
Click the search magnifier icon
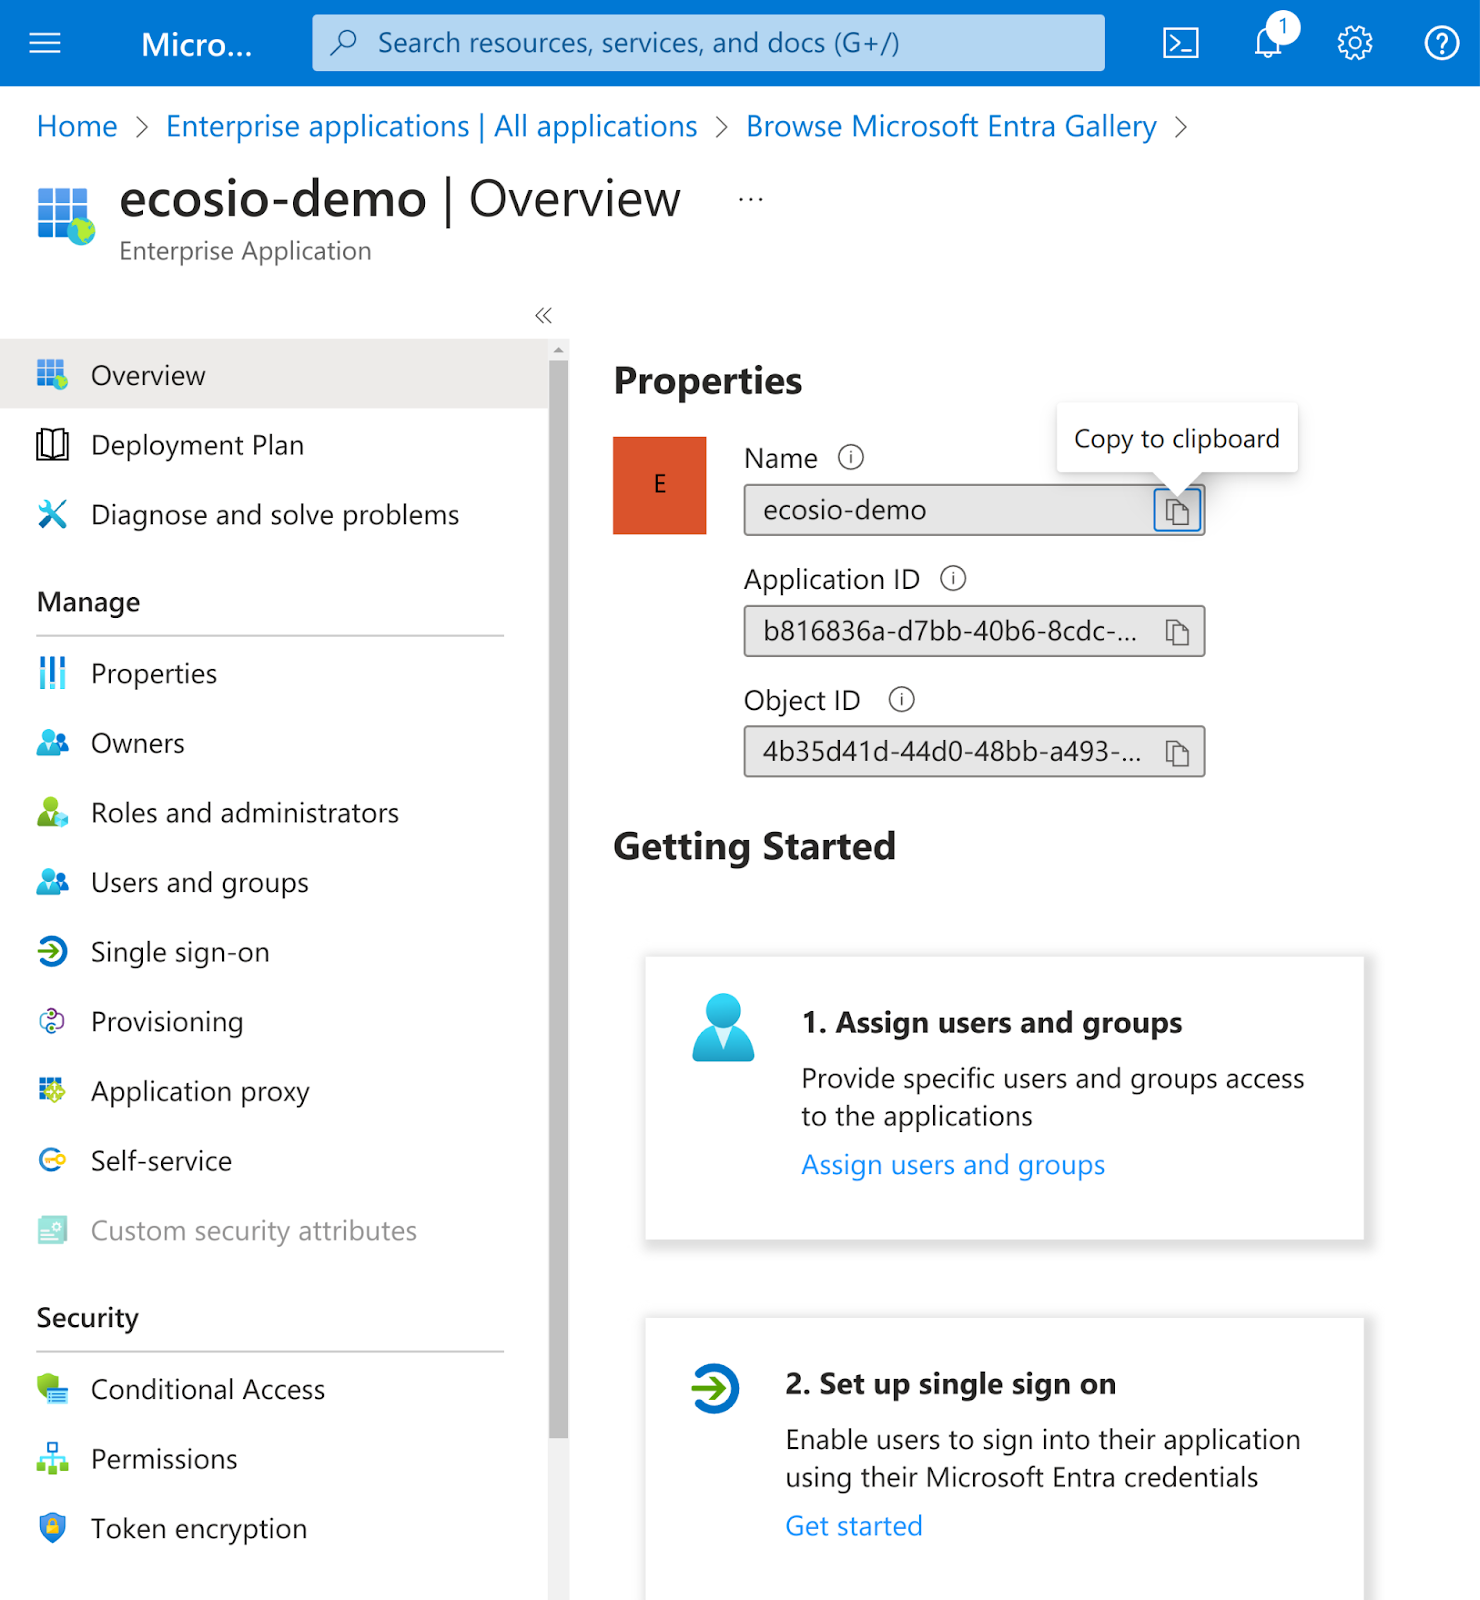(344, 42)
